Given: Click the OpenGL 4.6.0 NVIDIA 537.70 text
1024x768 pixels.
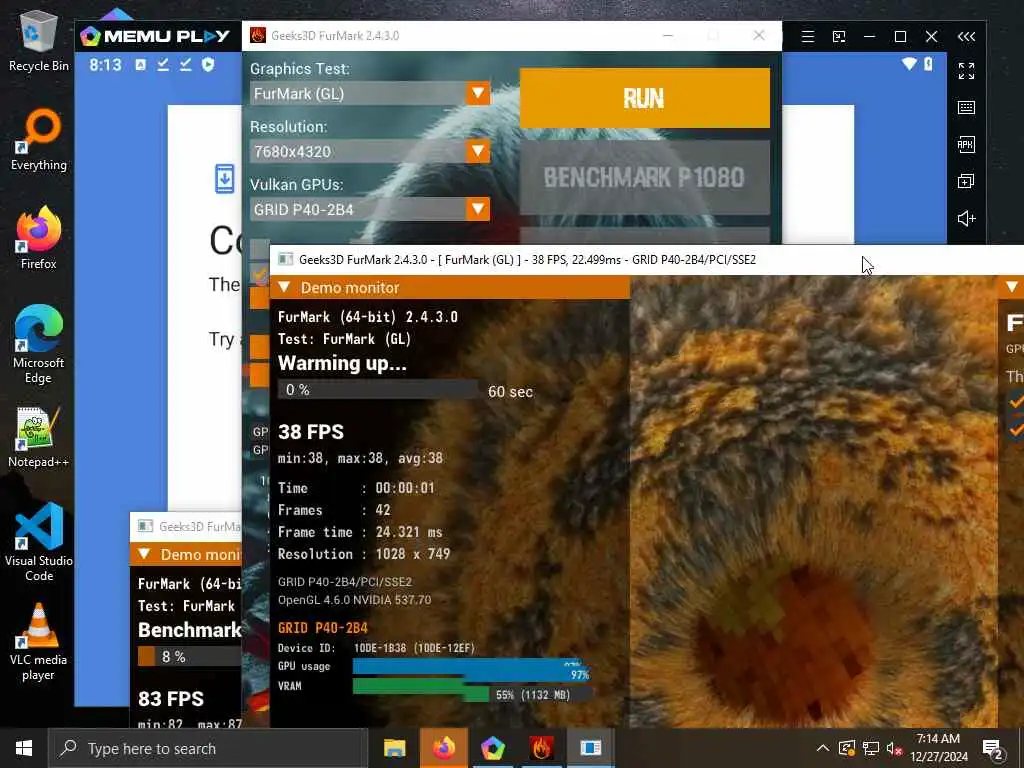Looking at the screenshot, I should pos(354,600).
